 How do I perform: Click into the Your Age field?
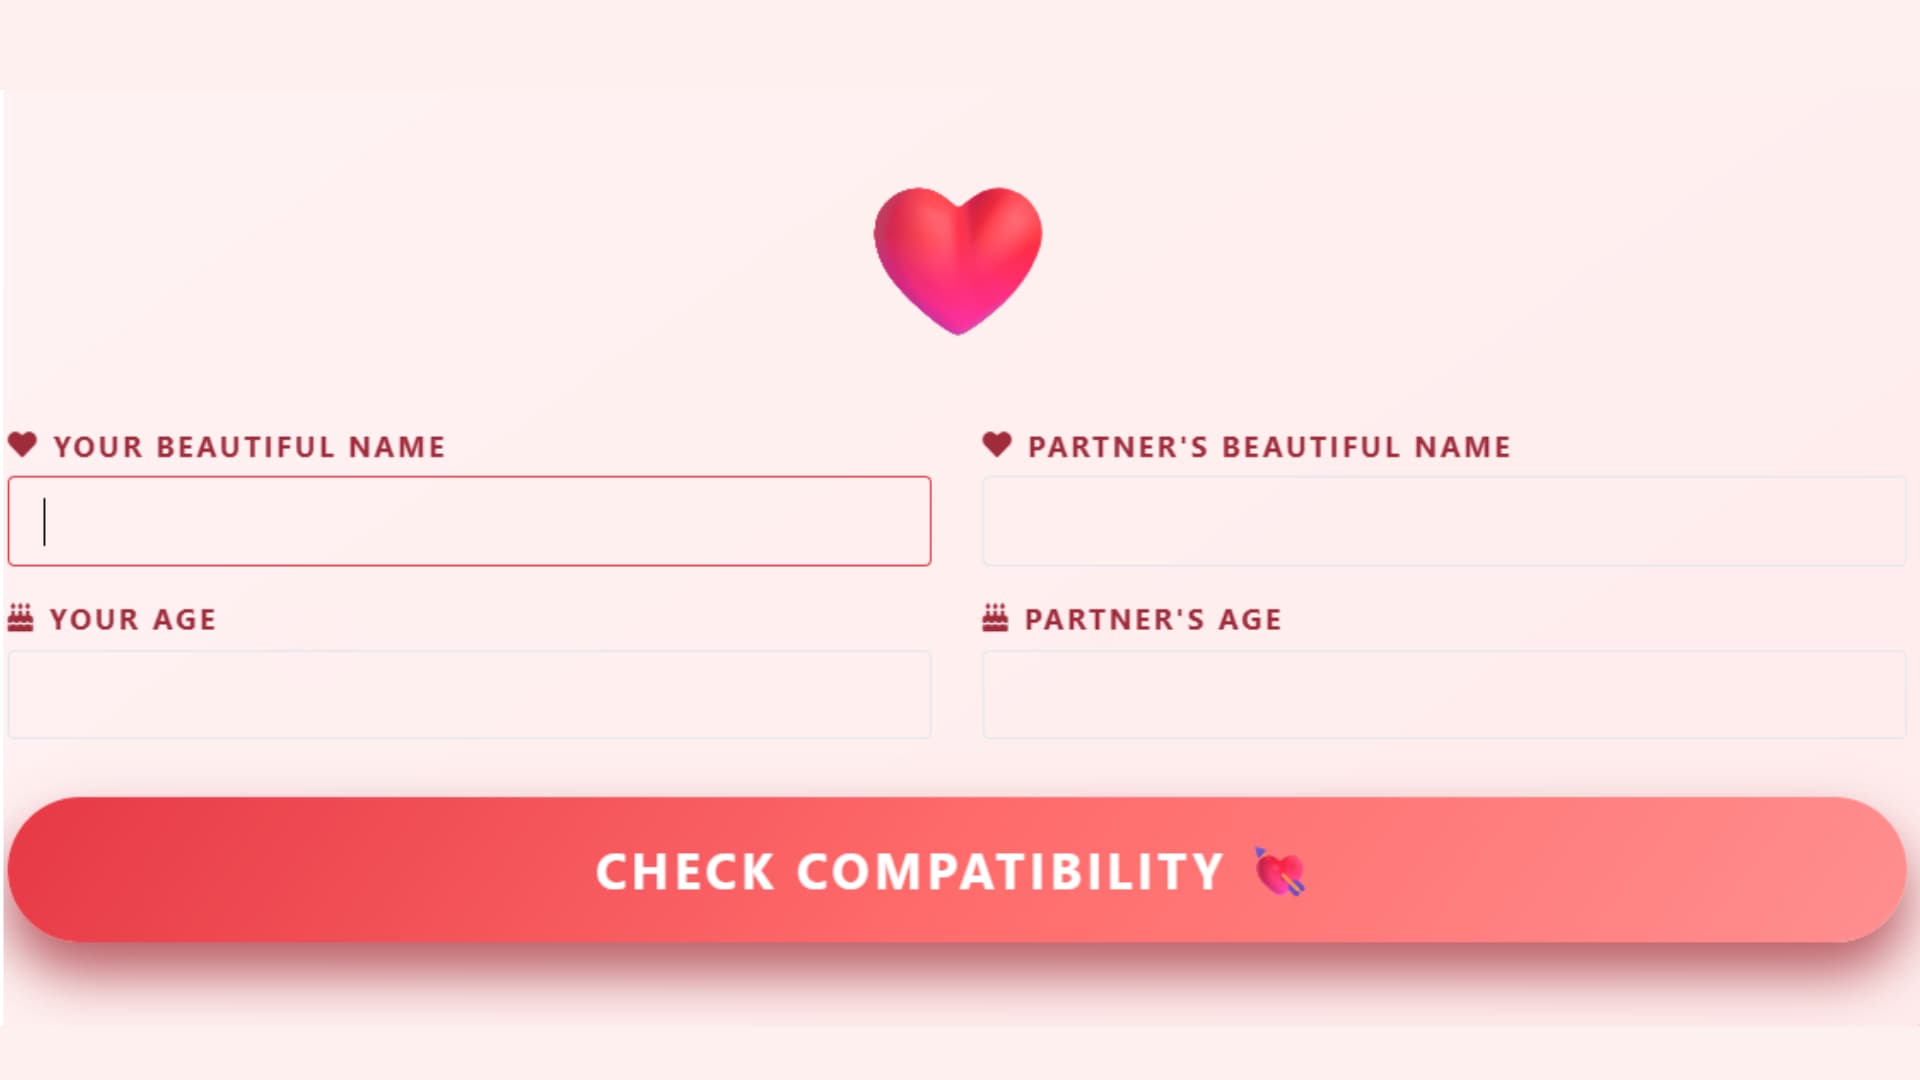[469, 695]
